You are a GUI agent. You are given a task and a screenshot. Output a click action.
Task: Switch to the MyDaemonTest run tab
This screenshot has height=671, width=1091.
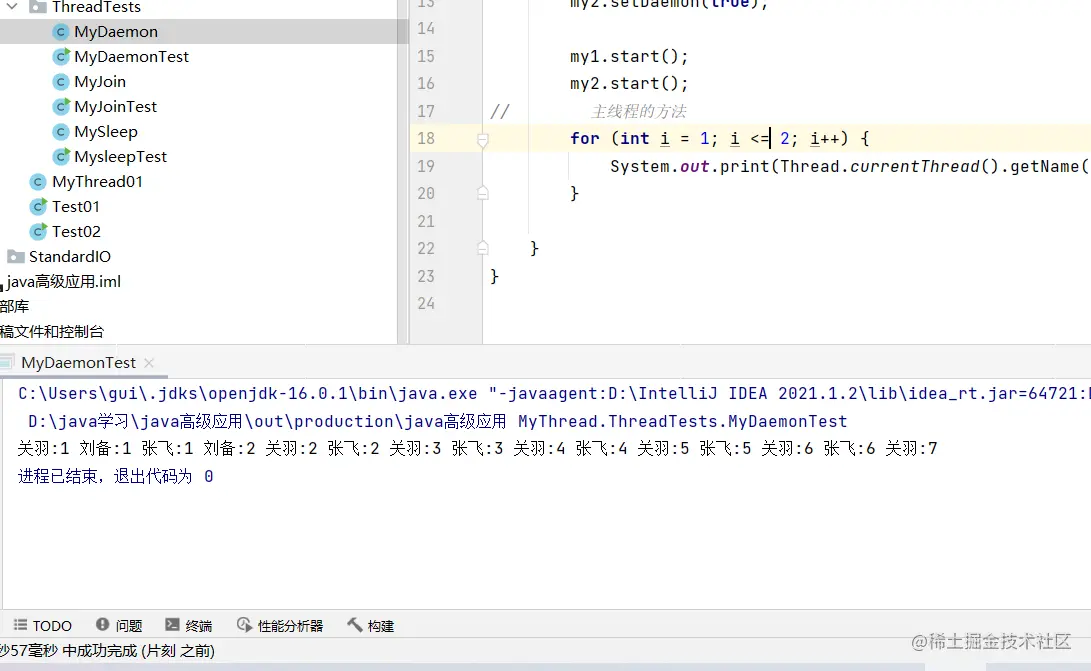click(79, 363)
